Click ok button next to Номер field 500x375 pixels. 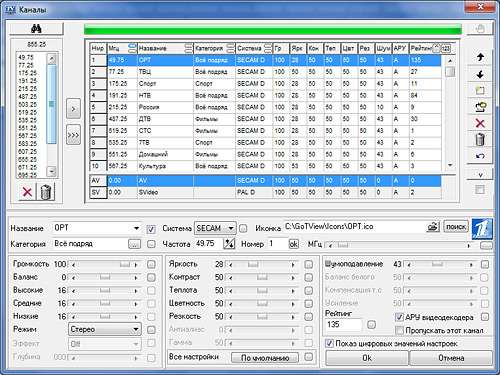(294, 244)
